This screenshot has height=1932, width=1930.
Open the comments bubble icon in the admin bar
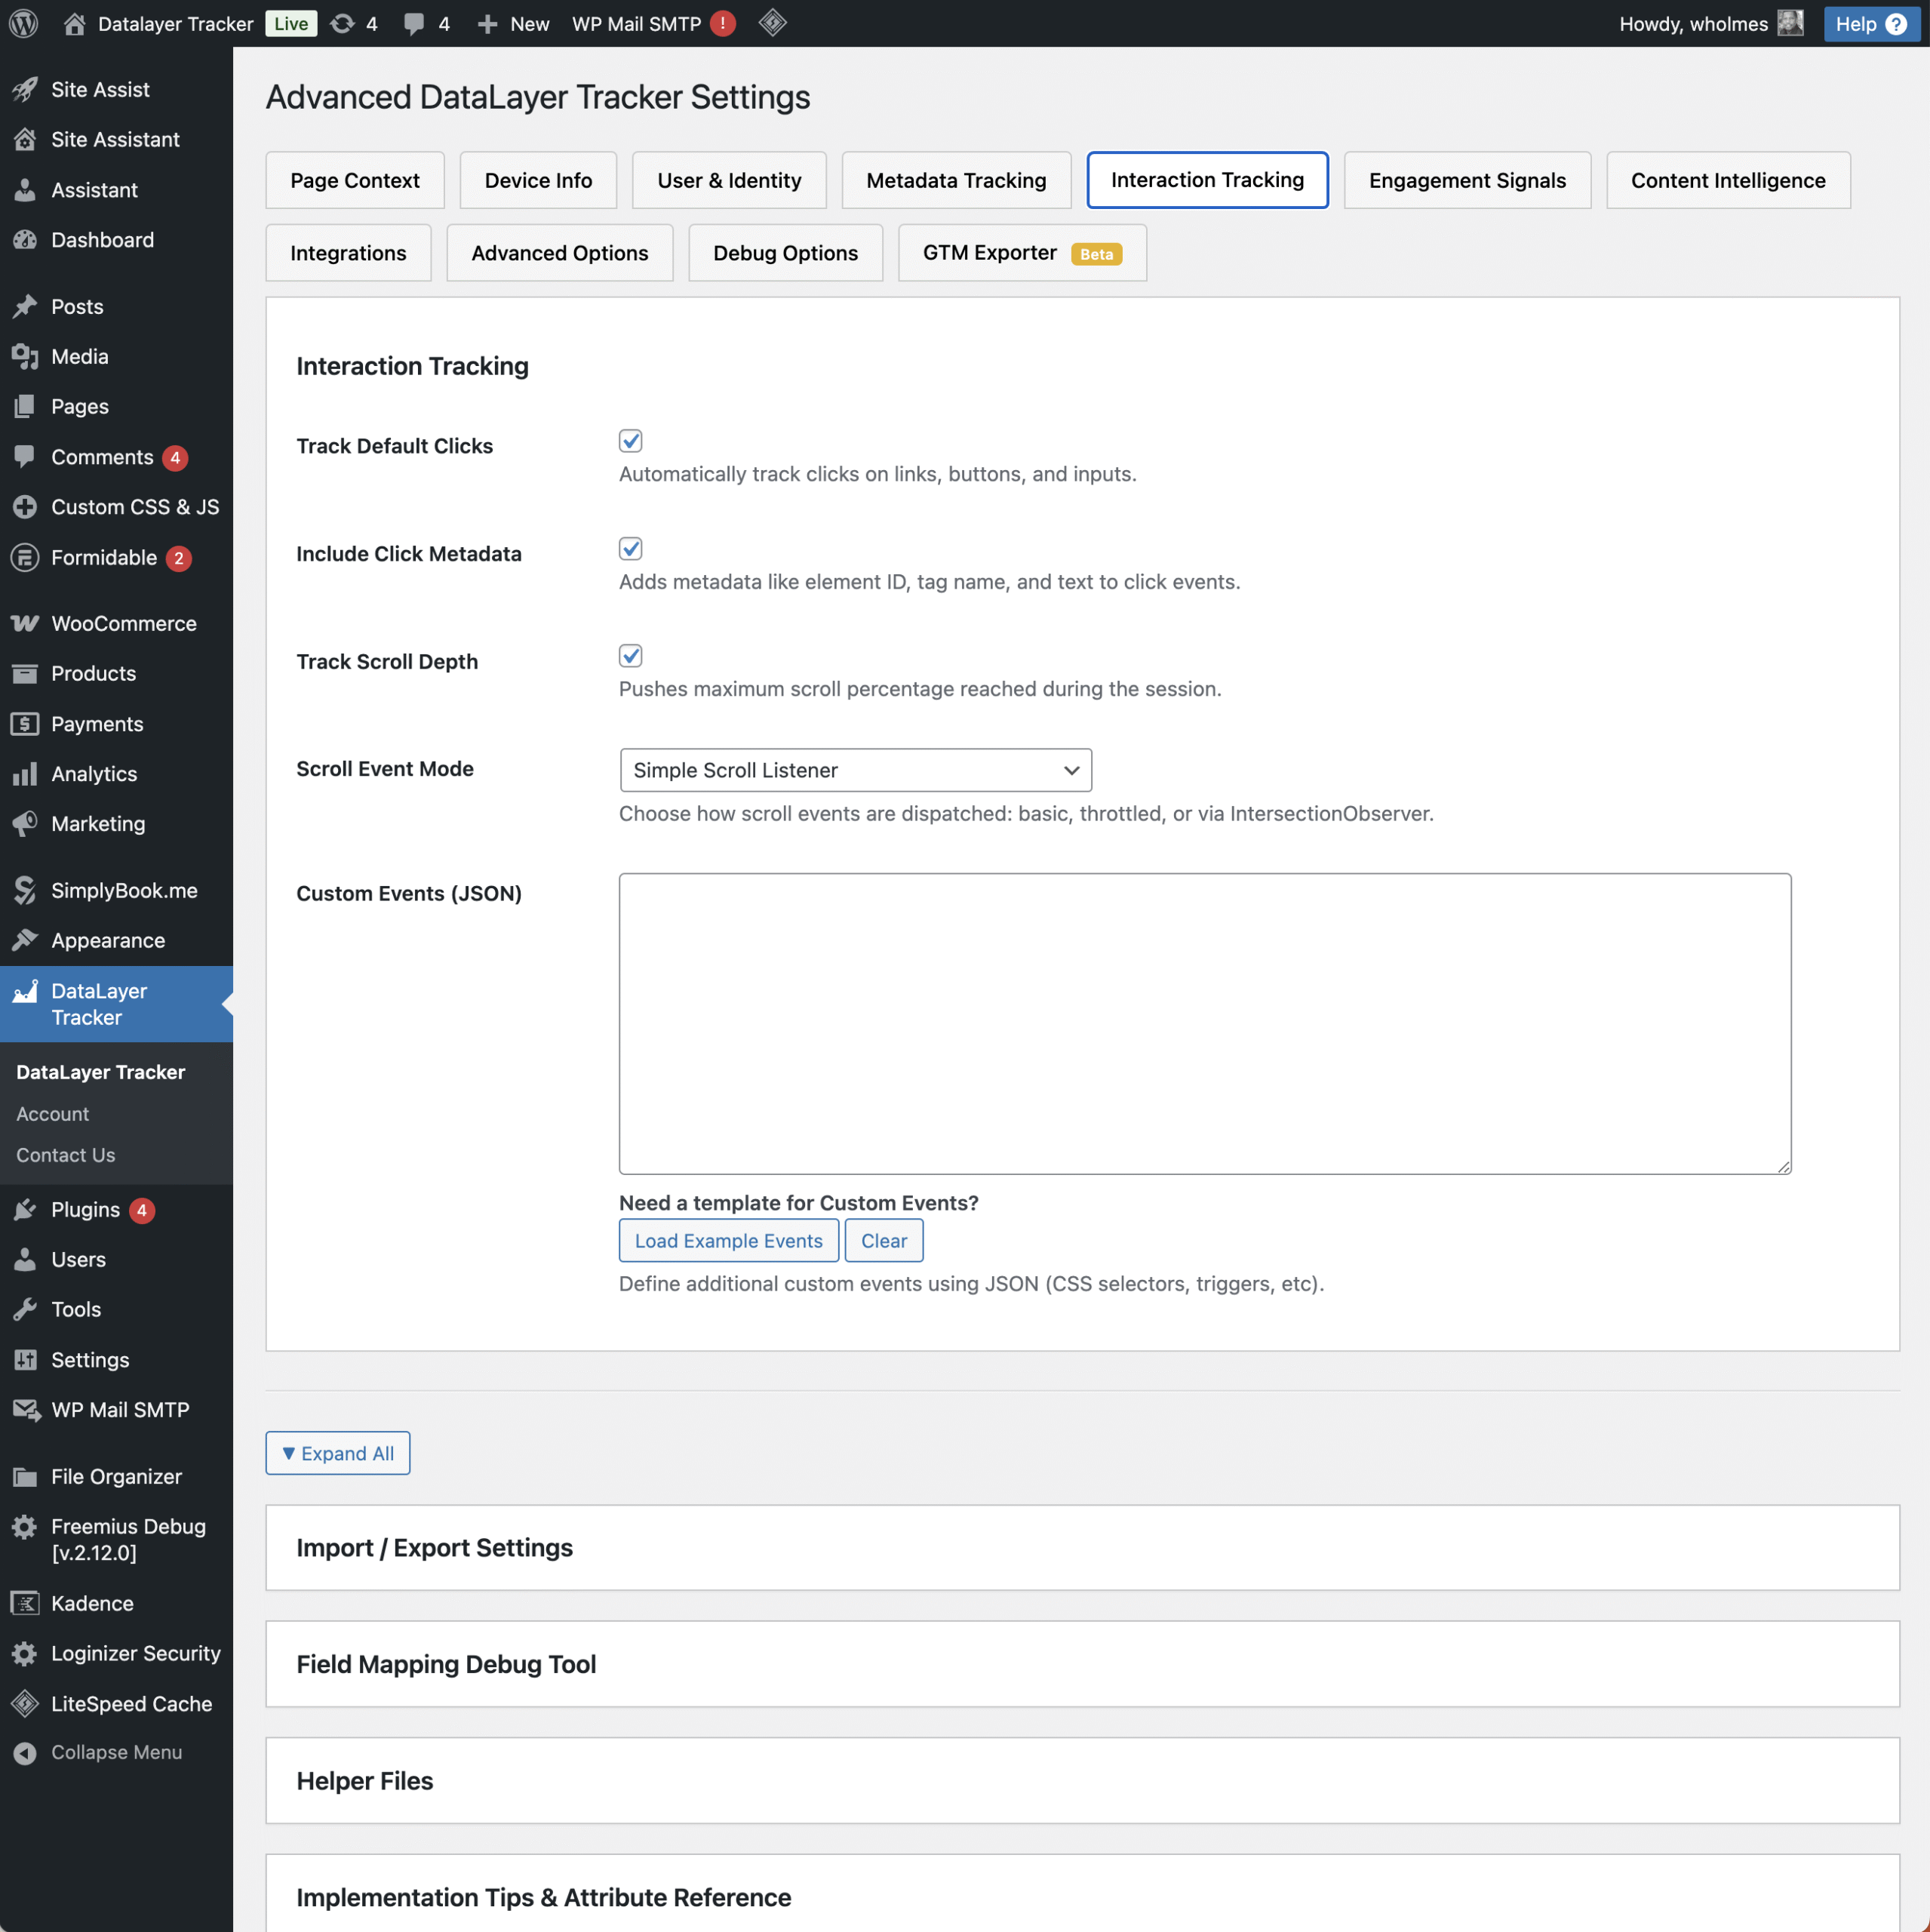413,24
